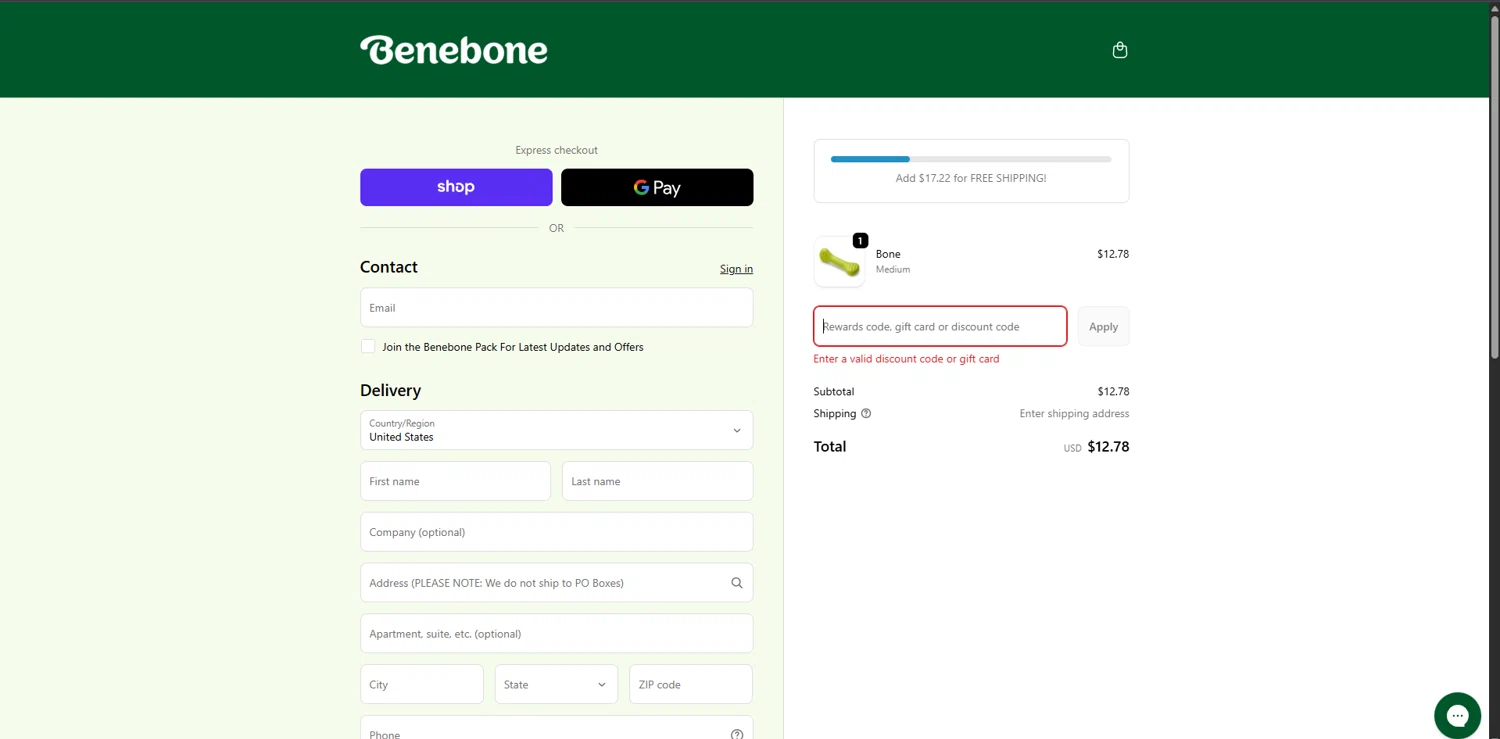
Task: Click the Apply discount button
Action: (1103, 326)
